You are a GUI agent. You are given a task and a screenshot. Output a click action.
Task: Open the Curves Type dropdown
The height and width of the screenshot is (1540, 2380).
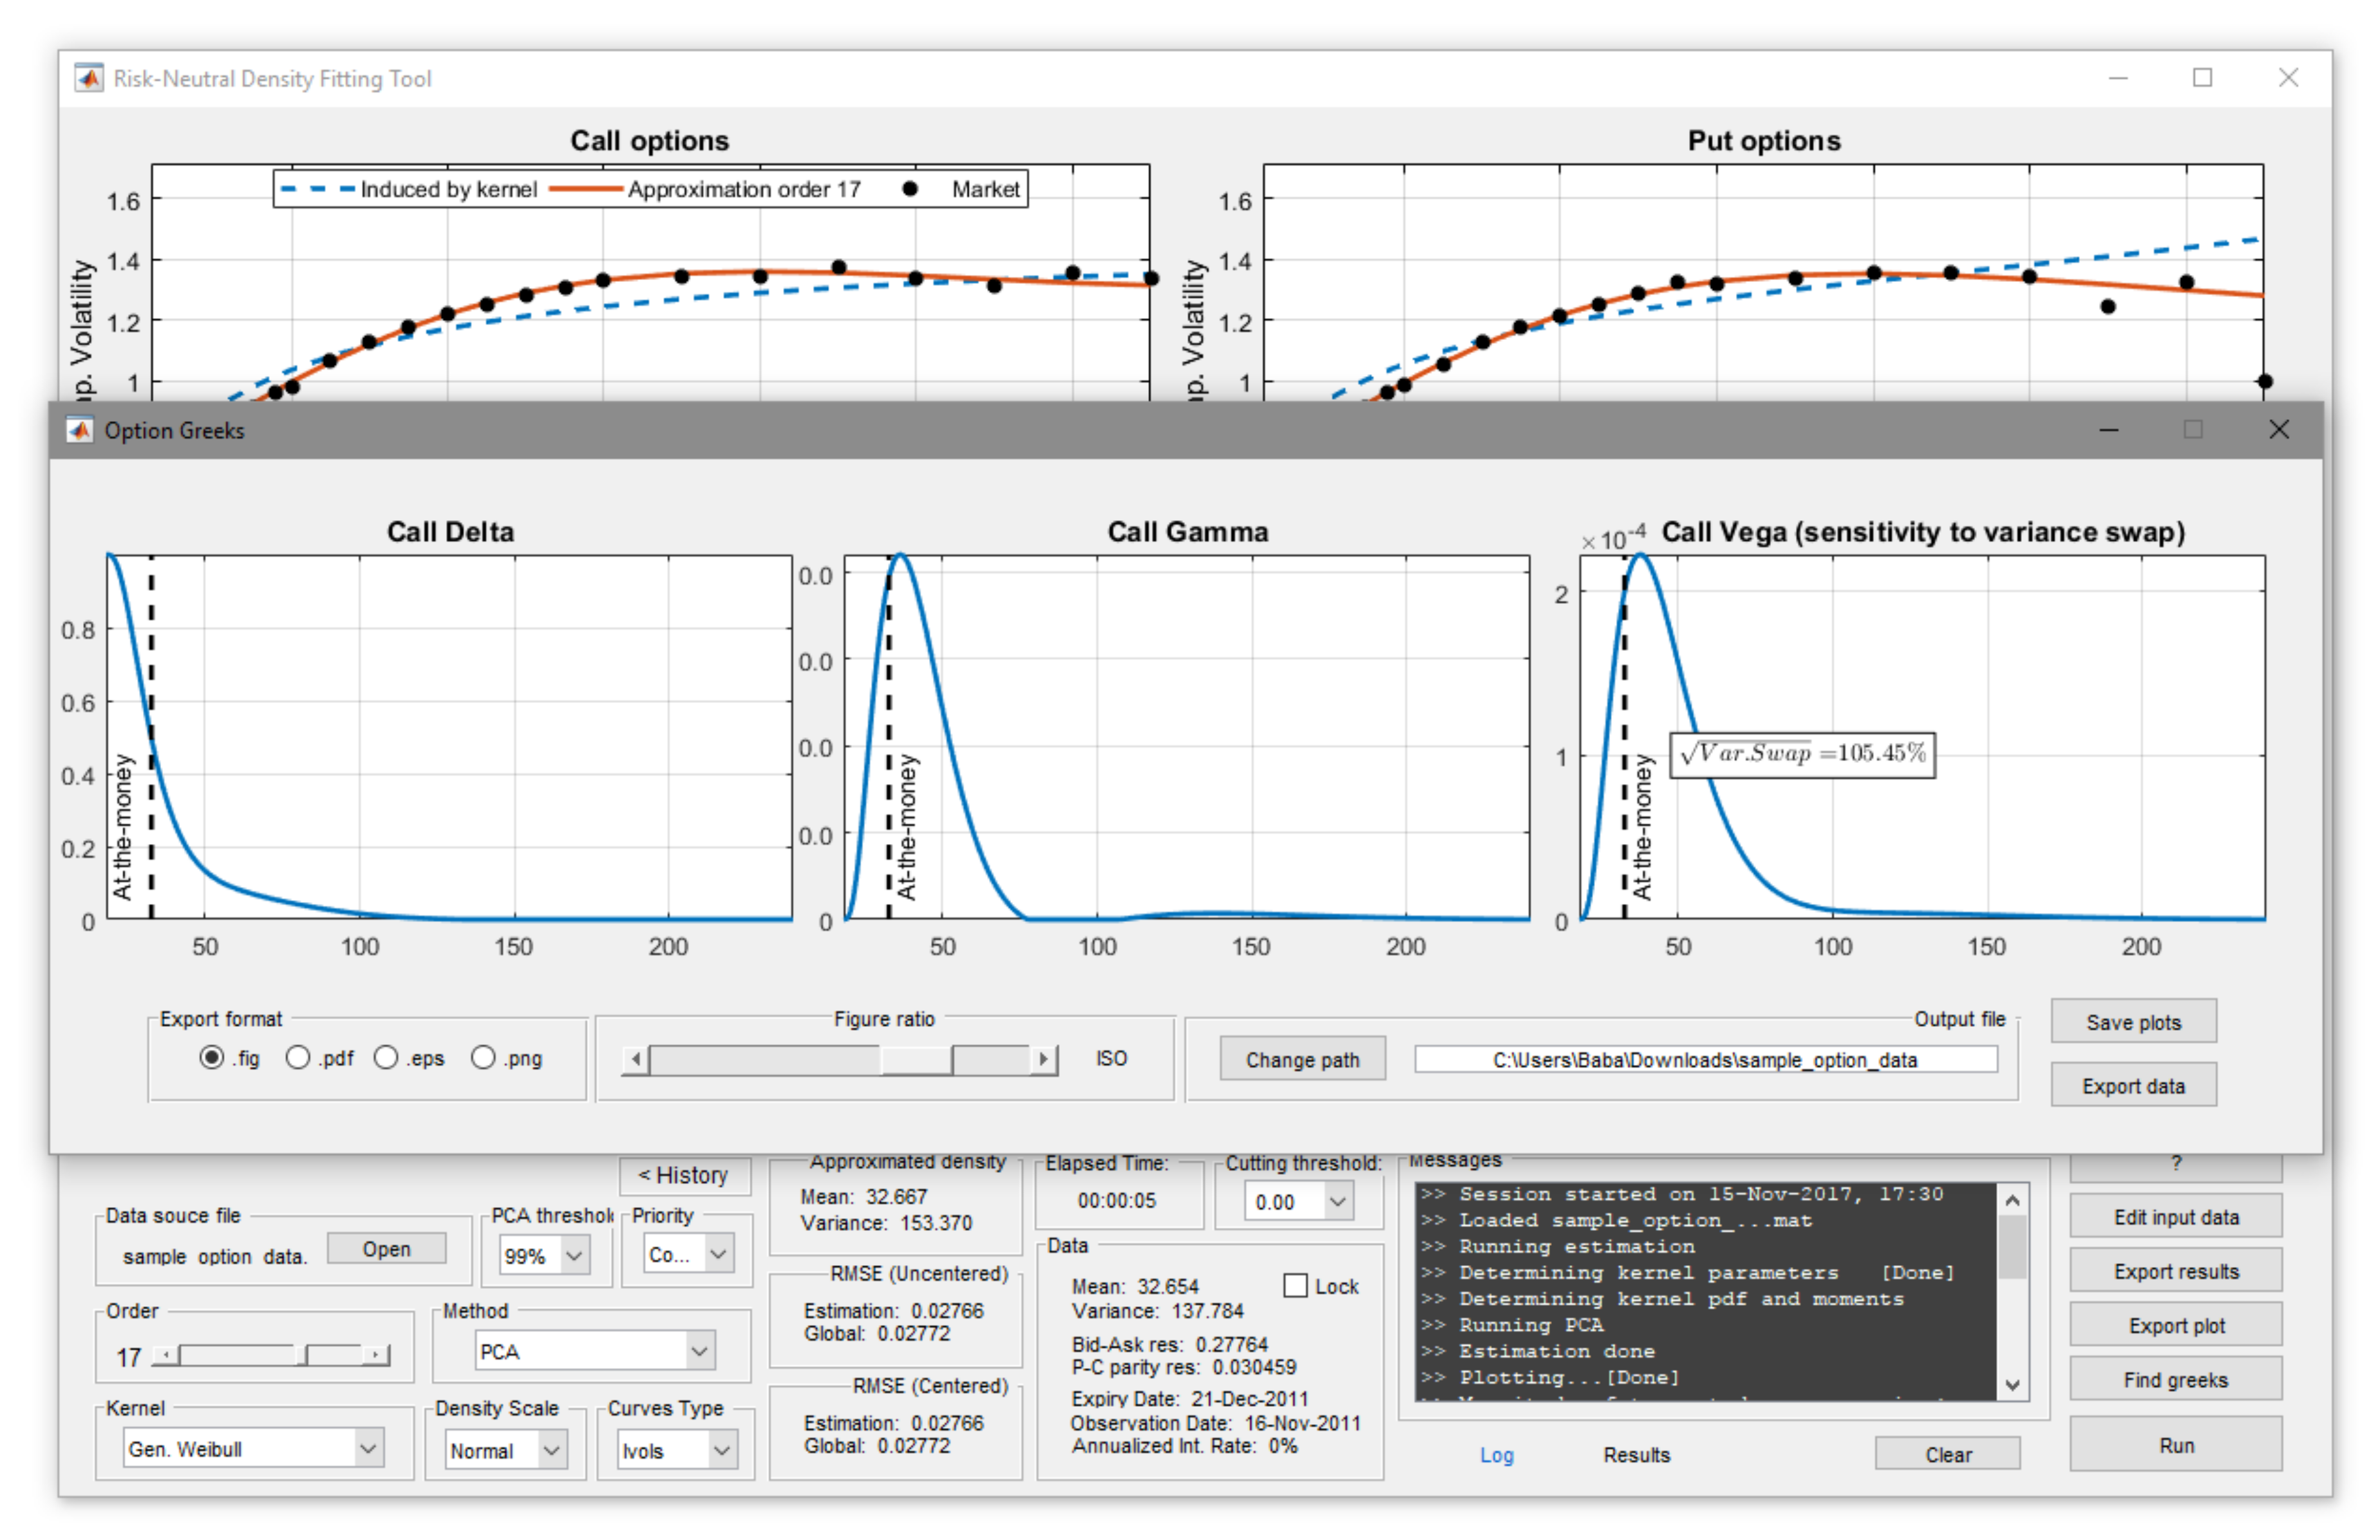click(x=721, y=1451)
